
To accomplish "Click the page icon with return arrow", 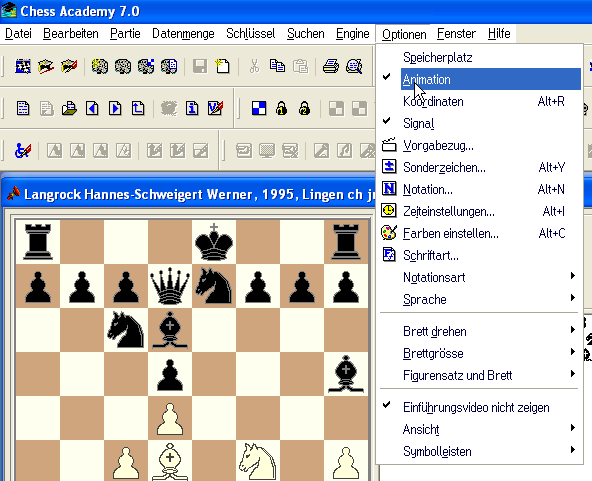I will point(138,109).
